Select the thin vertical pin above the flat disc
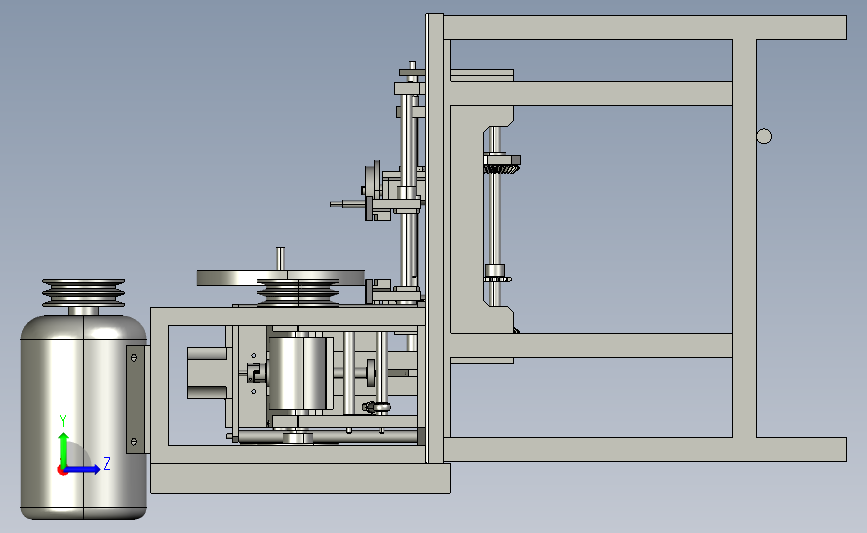 pos(280,259)
